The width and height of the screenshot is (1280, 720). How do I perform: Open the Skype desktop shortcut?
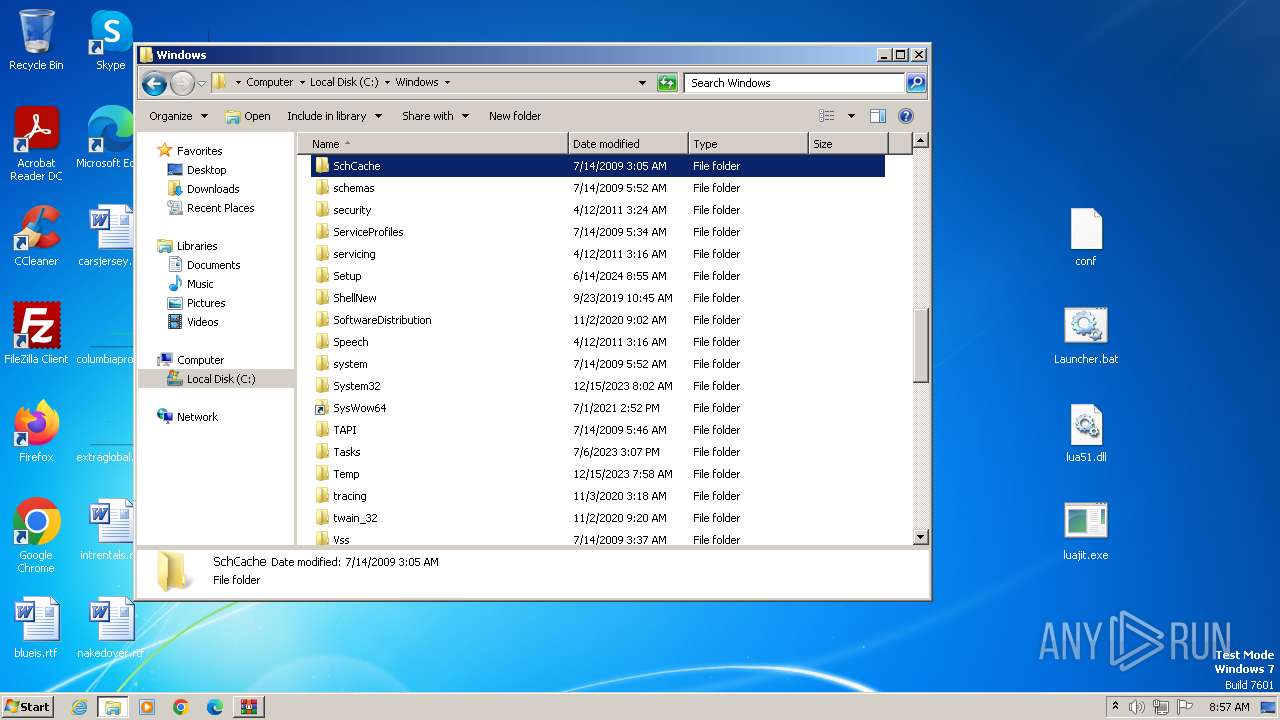pyautogui.click(x=111, y=40)
